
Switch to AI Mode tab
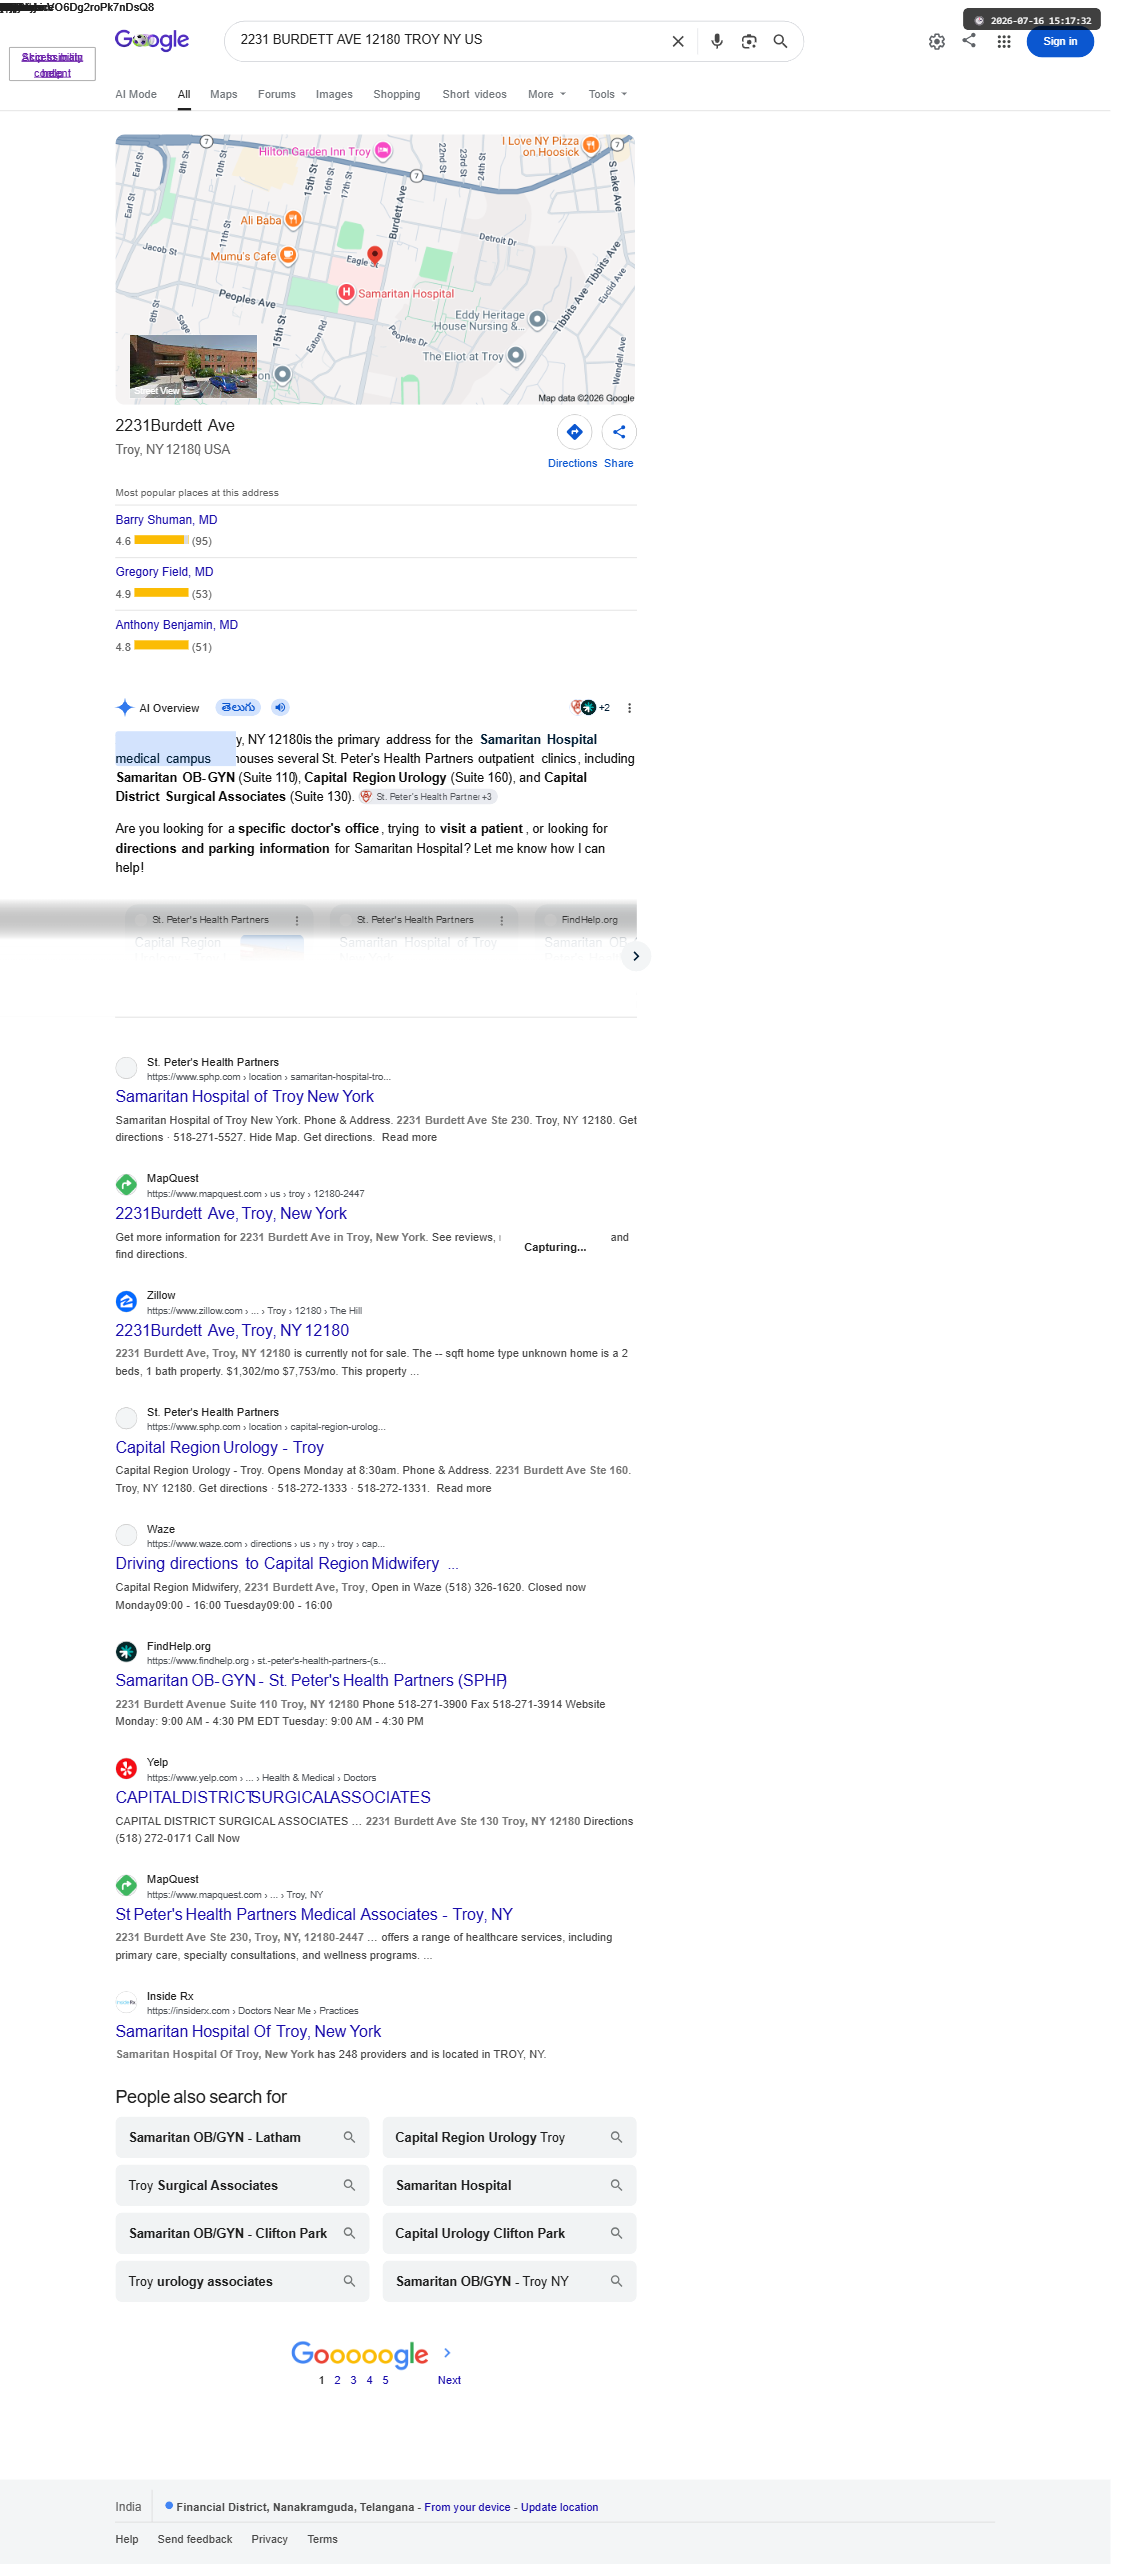click(x=136, y=94)
